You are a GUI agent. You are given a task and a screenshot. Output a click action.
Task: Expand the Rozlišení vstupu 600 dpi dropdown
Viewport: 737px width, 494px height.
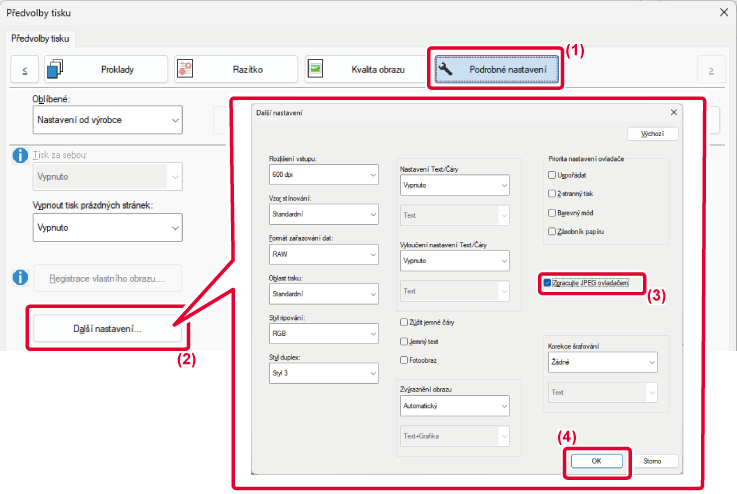click(323, 175)
